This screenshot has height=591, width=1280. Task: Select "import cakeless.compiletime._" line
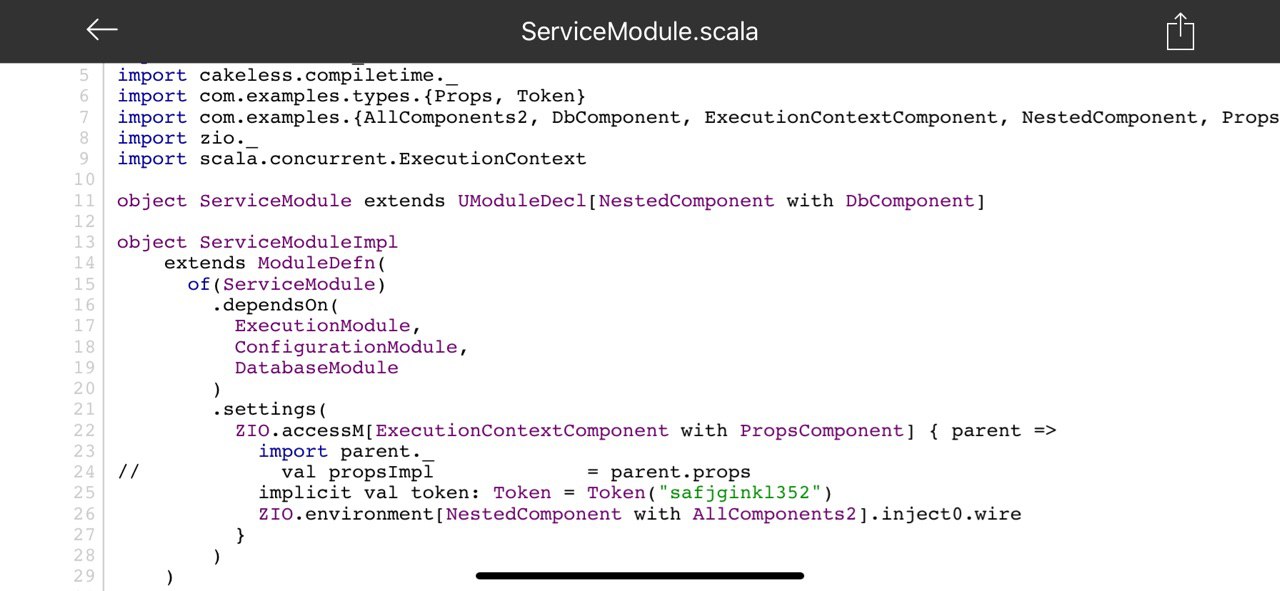click(287, 75)
